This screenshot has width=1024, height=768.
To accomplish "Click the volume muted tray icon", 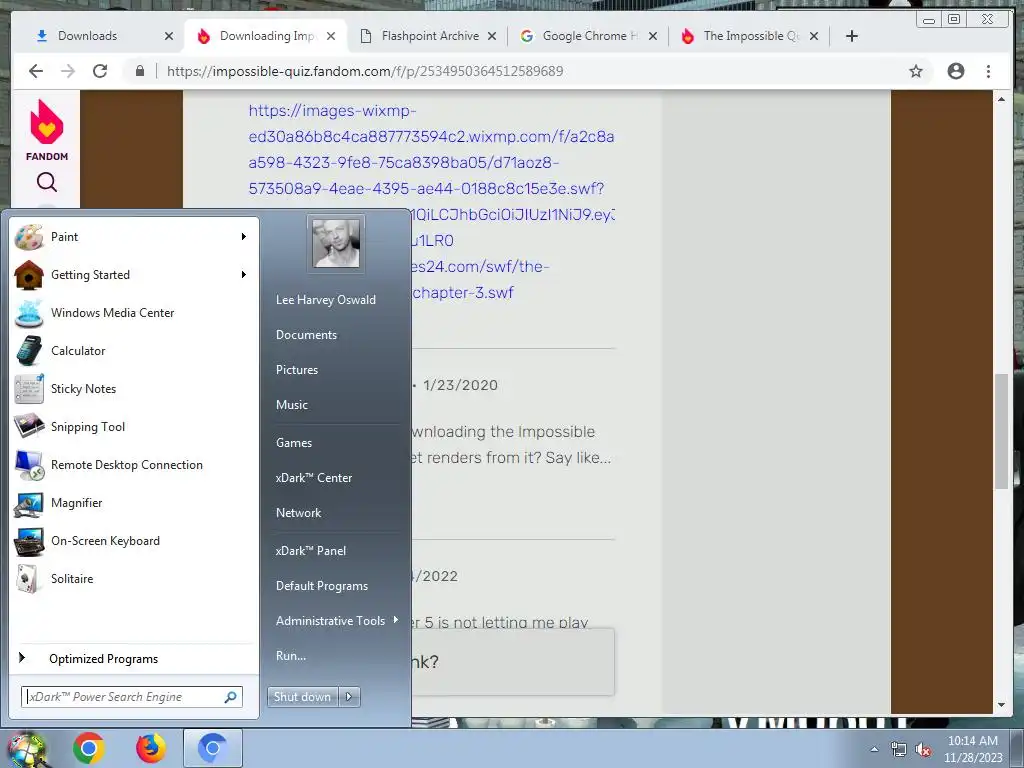I will (923, 750).
